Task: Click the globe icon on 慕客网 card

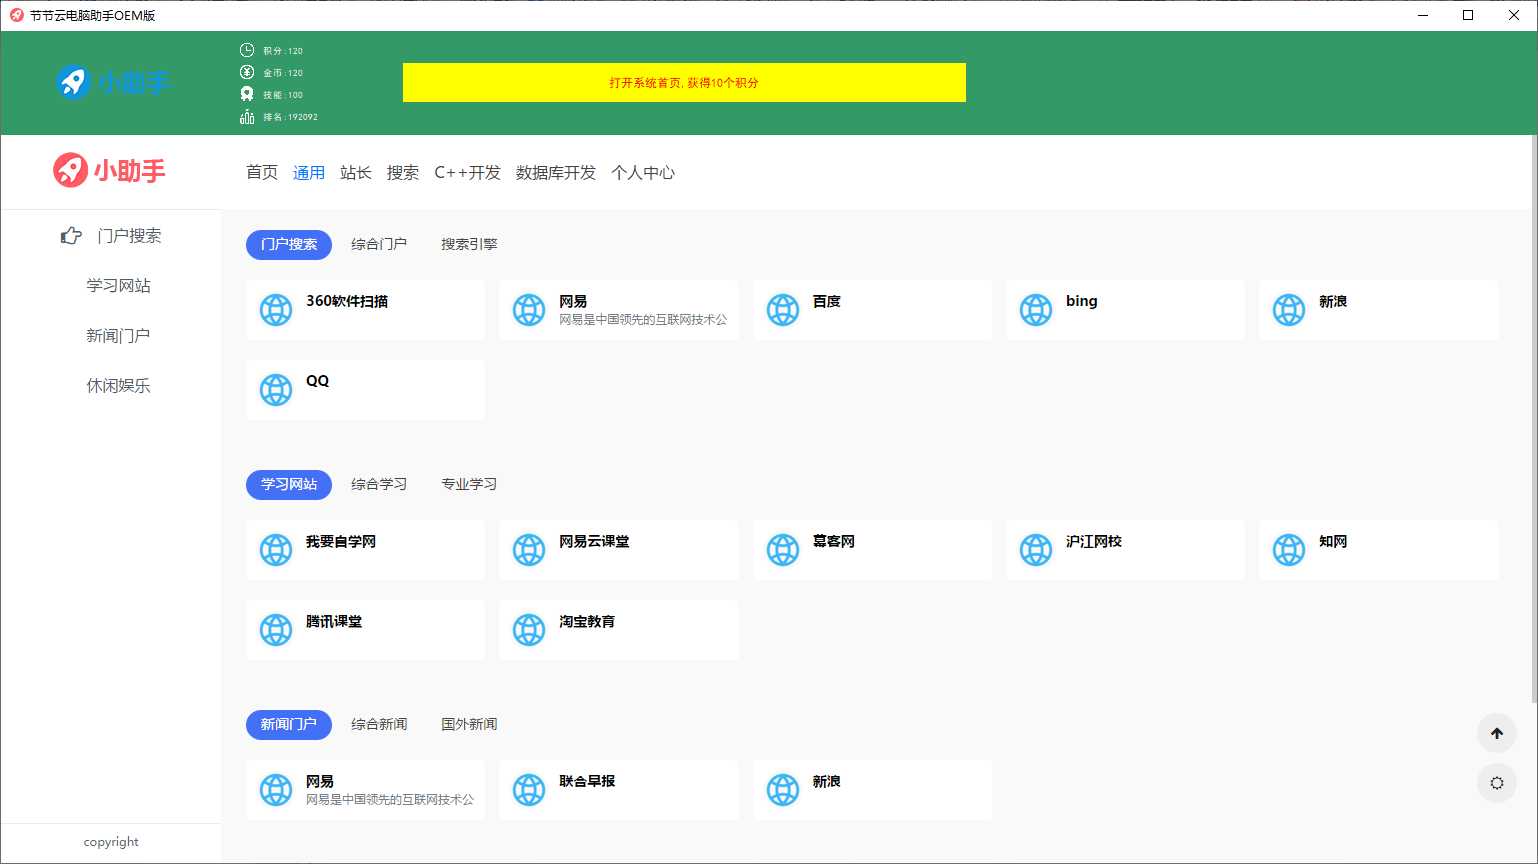Action: tap(783, 550)
